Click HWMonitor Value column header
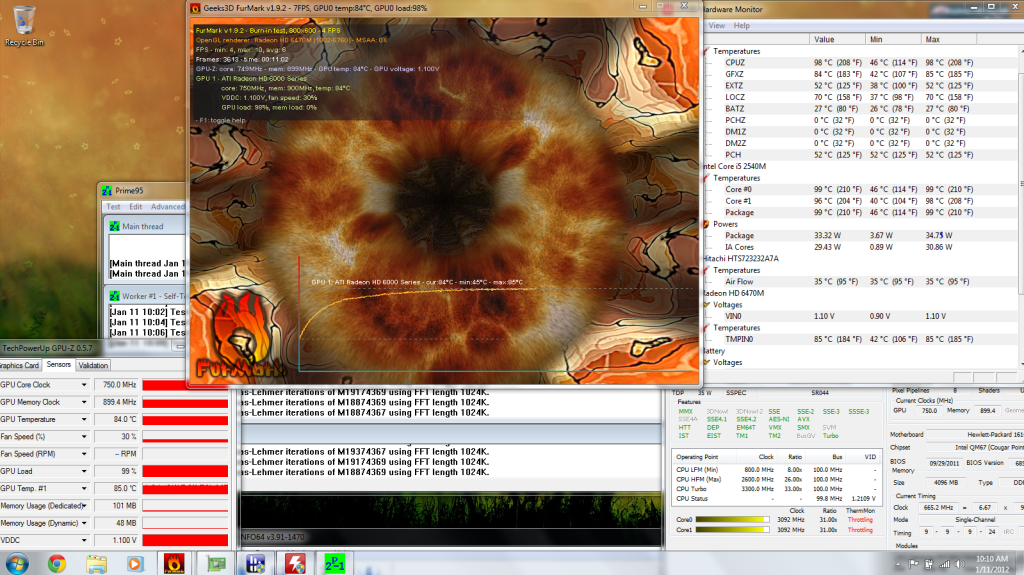 tap(837, 39)
